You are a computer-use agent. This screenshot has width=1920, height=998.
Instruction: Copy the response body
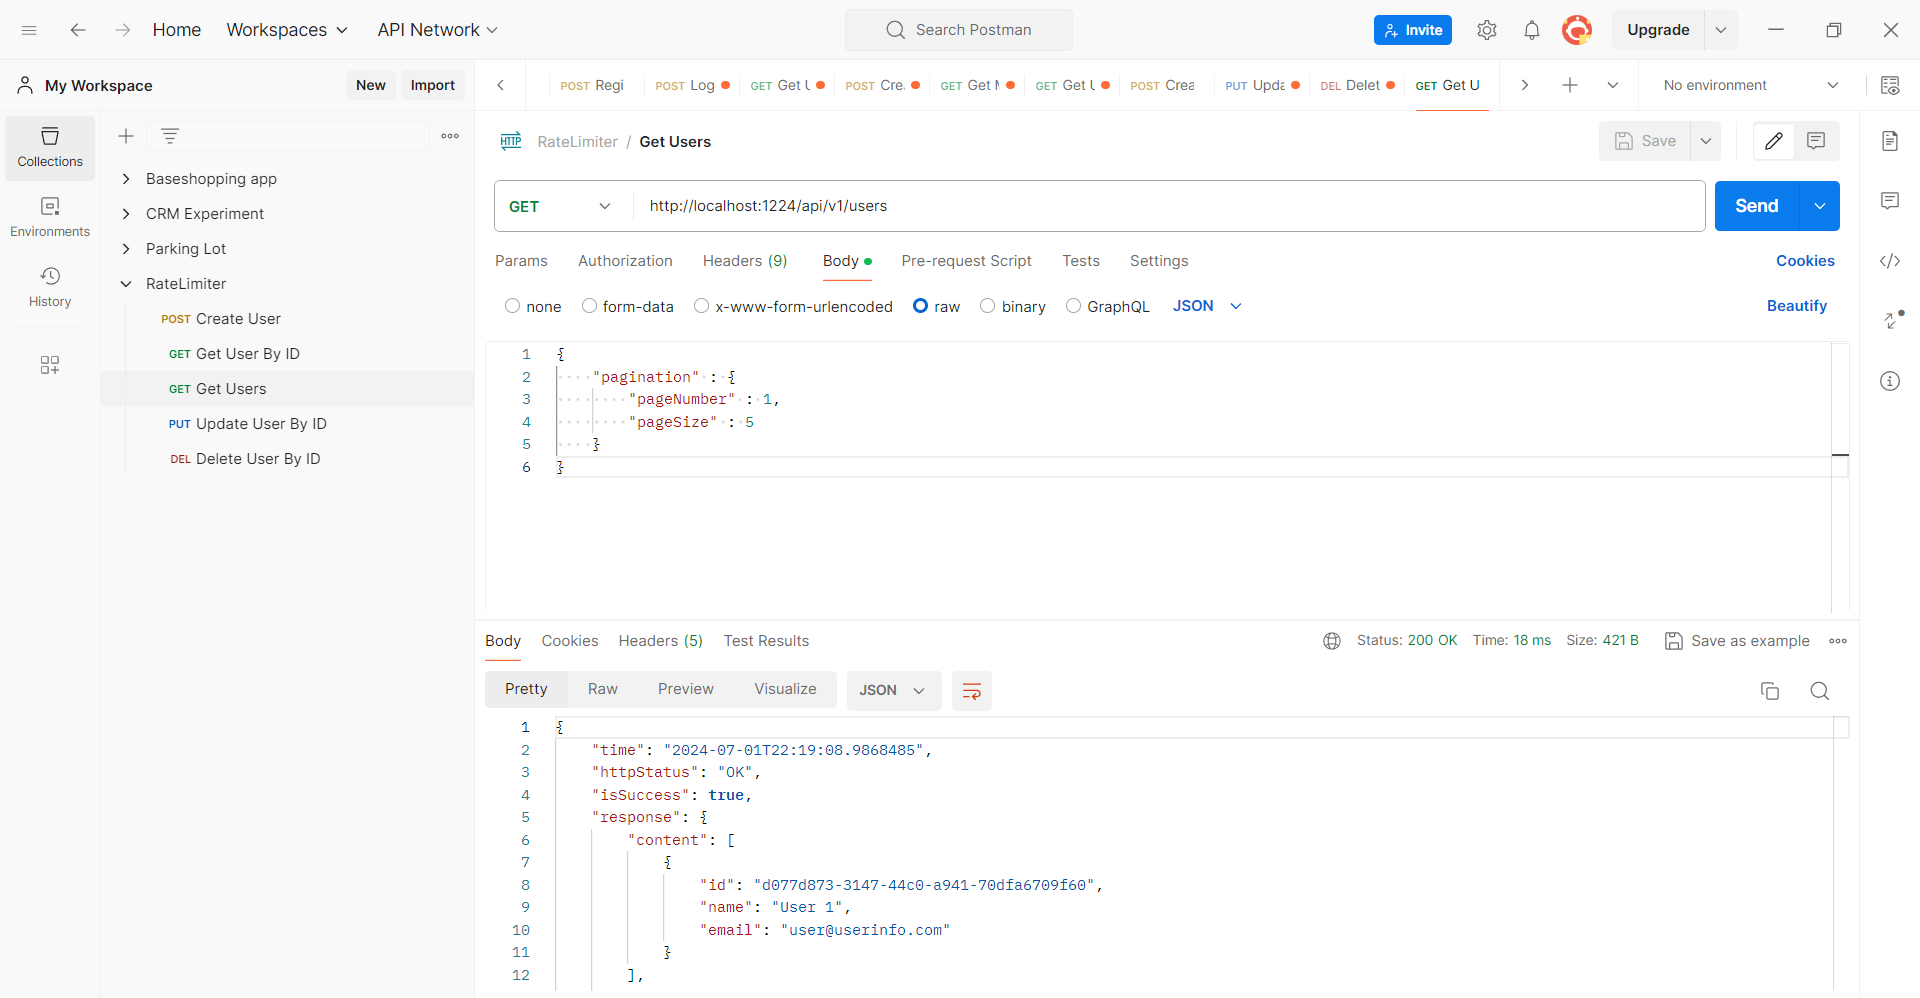point(1770,691)
